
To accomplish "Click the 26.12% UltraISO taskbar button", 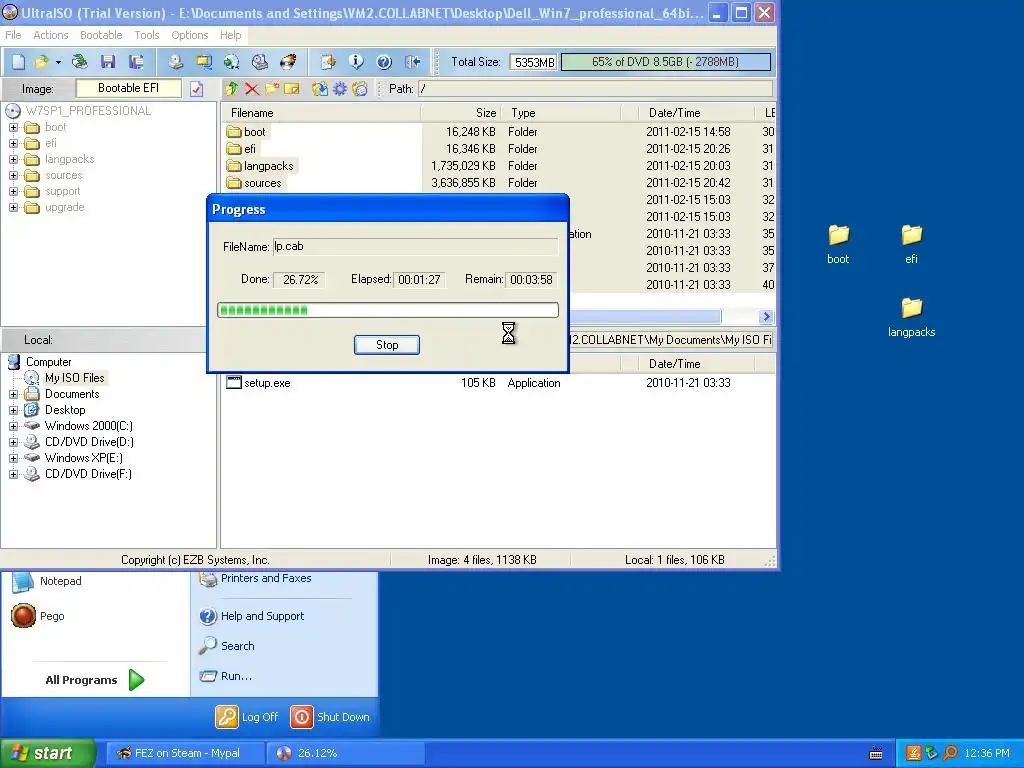I will pos(345,753).
